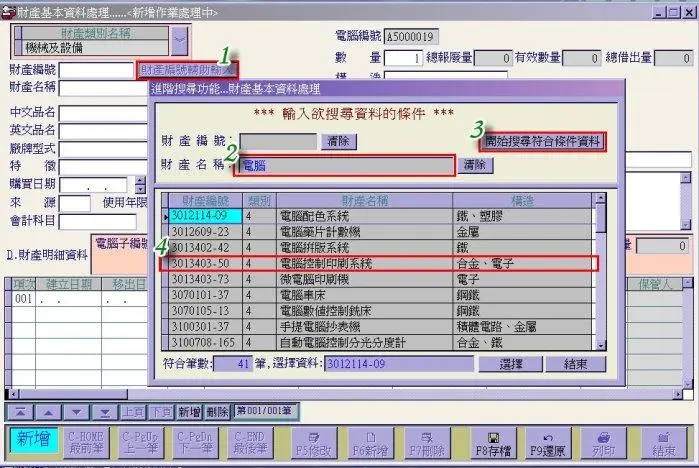Click the results table 財產編號 column header
The height and width of the screenshot is (468, 699).
(206, 201)
